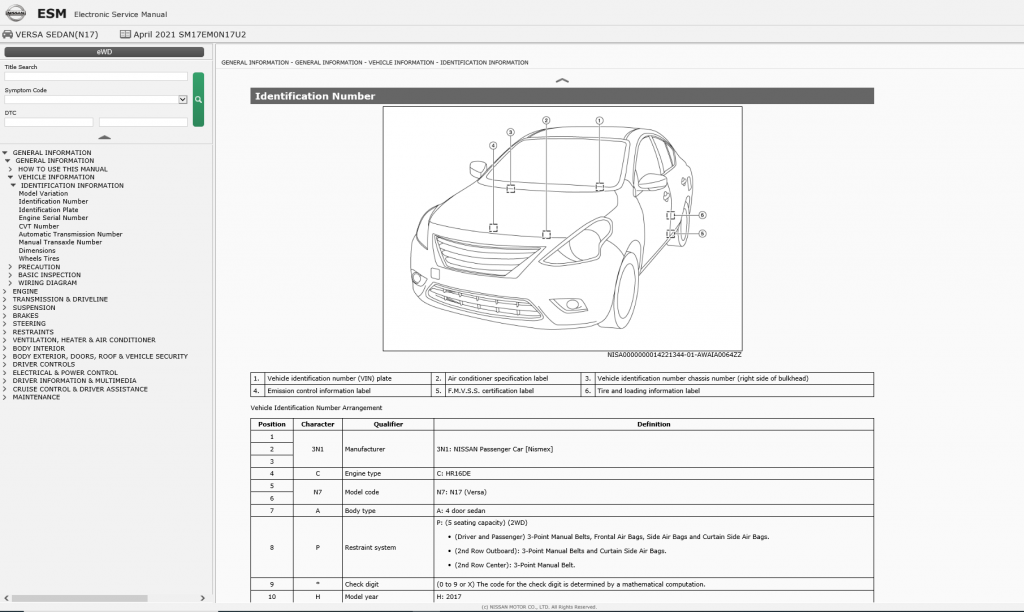1024x612 pixels.
Task: Click the eWD button
Action: [x=101, y=53]
